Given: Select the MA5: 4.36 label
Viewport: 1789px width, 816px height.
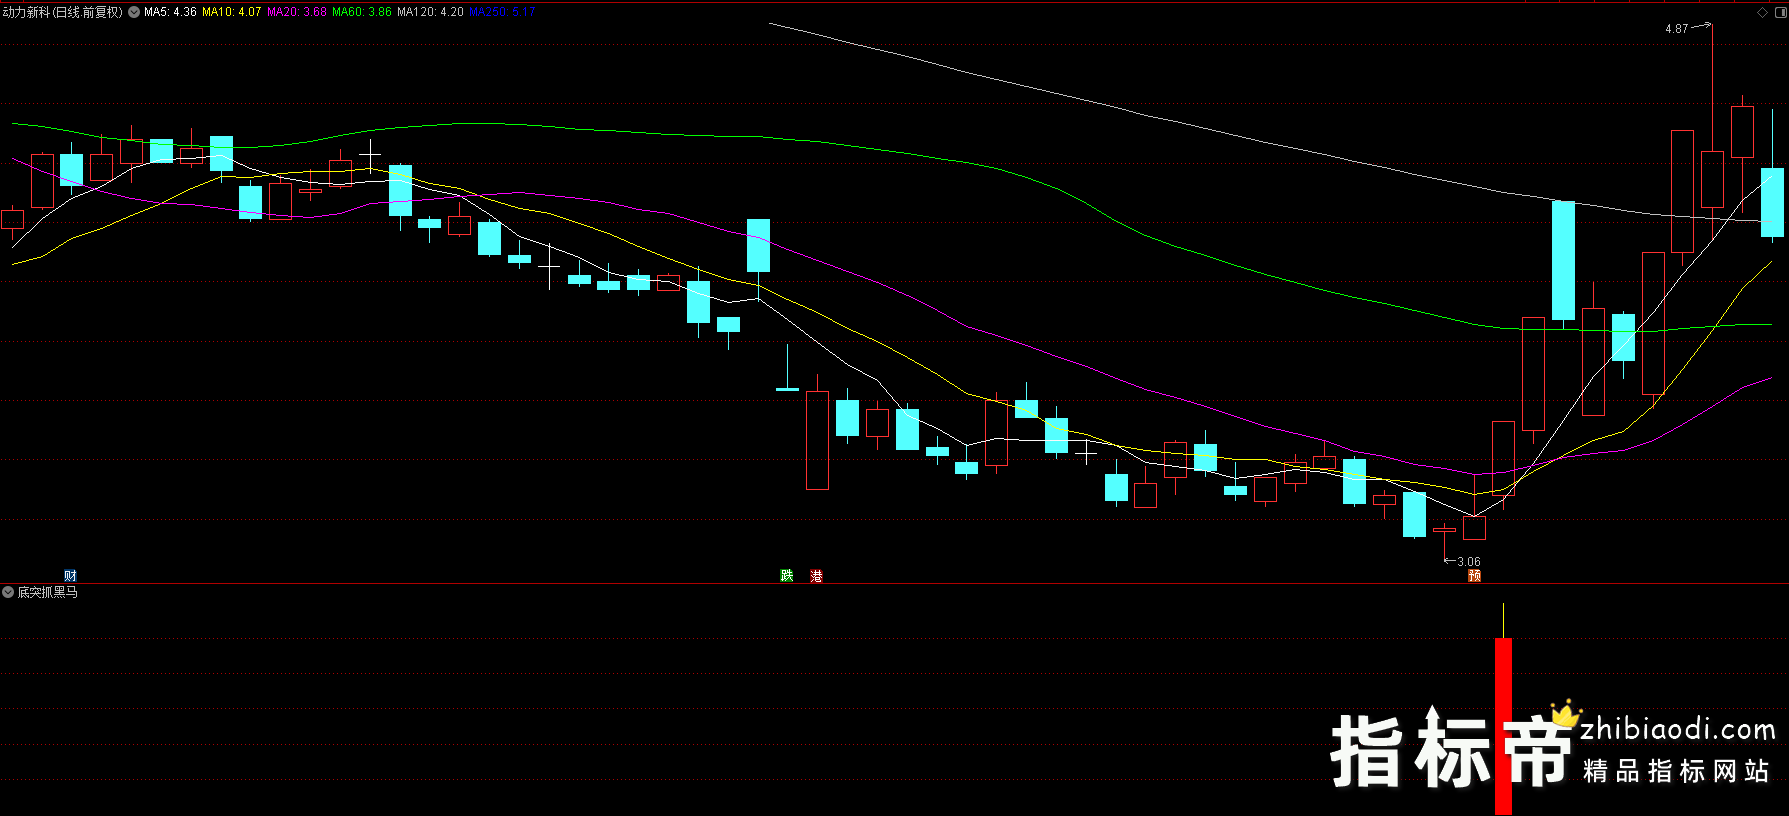Looking at the screenshot, I should coord(170,12).
